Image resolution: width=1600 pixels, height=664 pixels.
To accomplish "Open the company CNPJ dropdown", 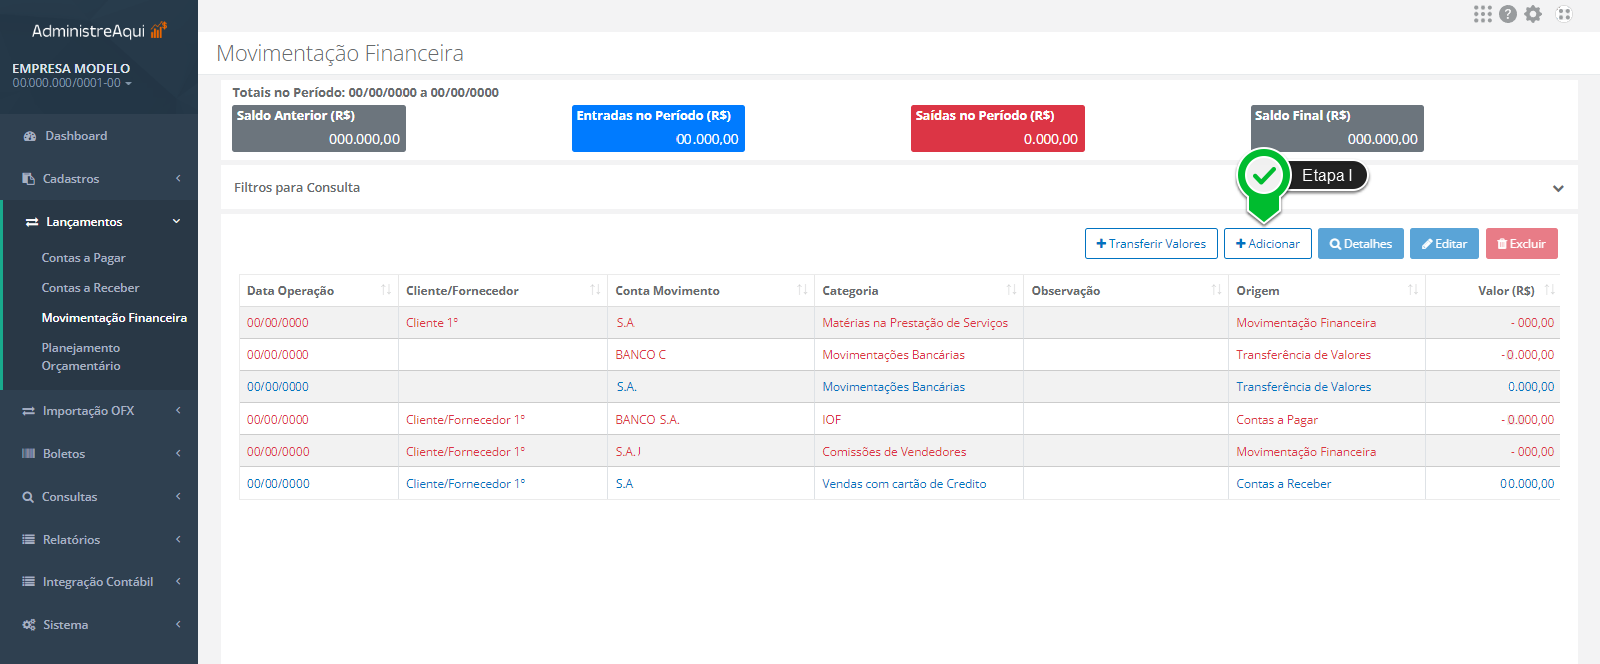I will click(x=72, y=83).
